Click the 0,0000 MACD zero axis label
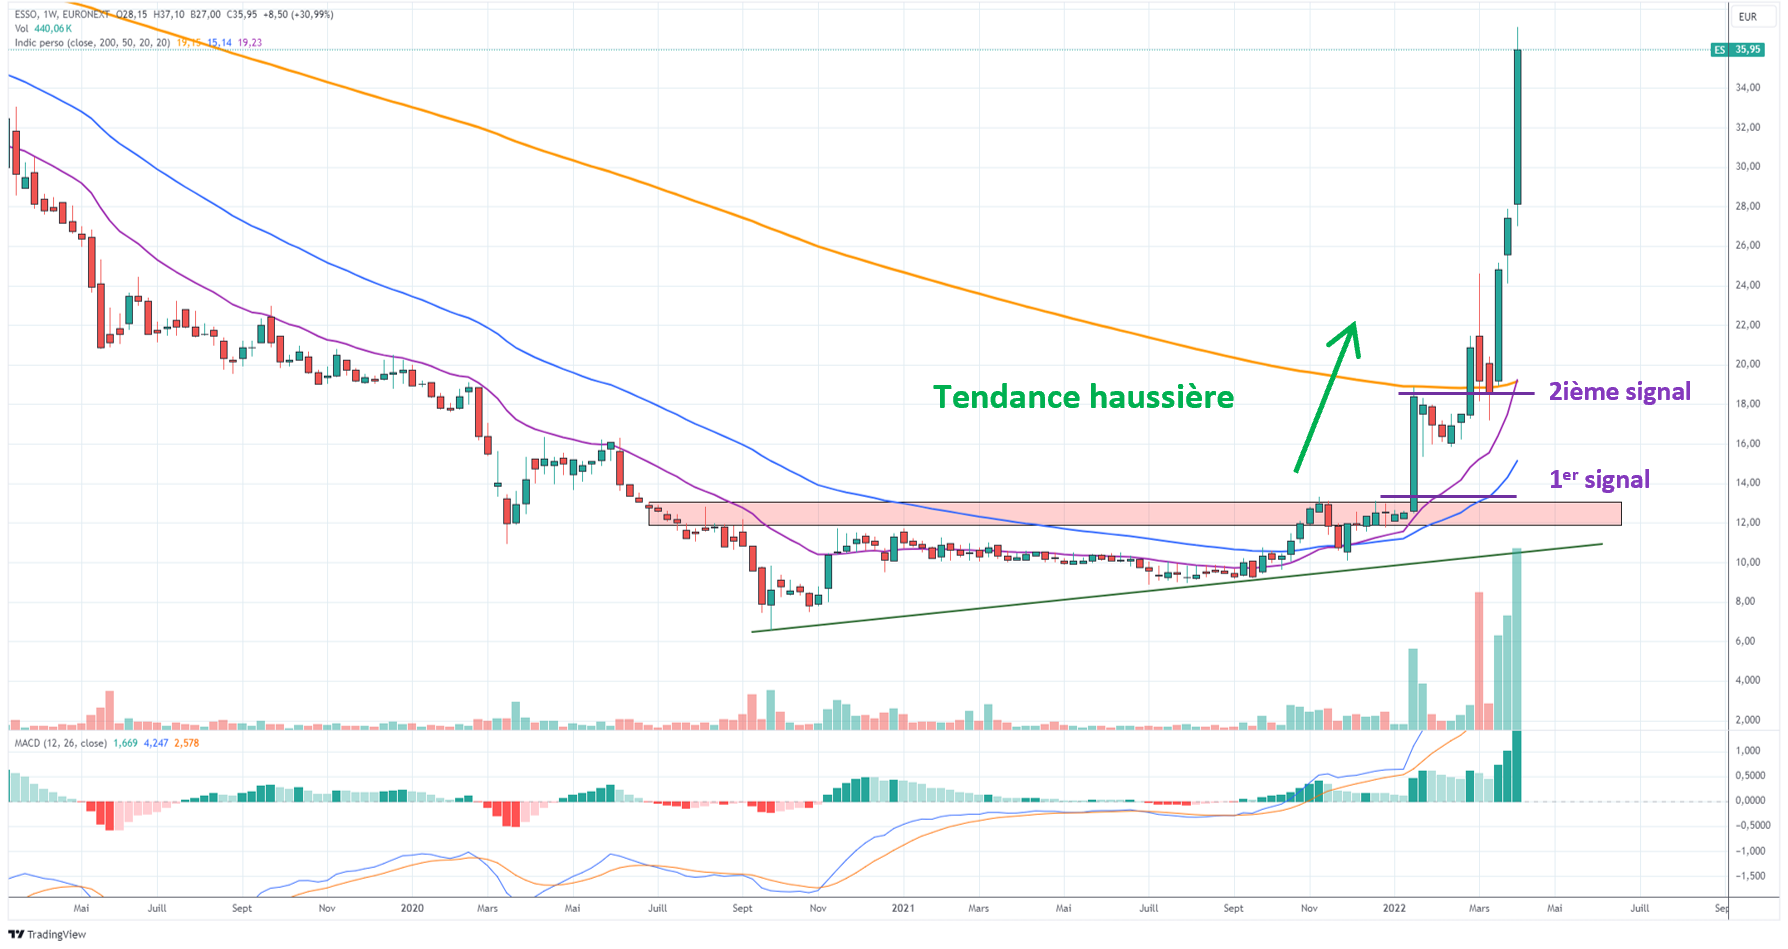Screen dimensions: 1788x949 tap(1750, 801)
